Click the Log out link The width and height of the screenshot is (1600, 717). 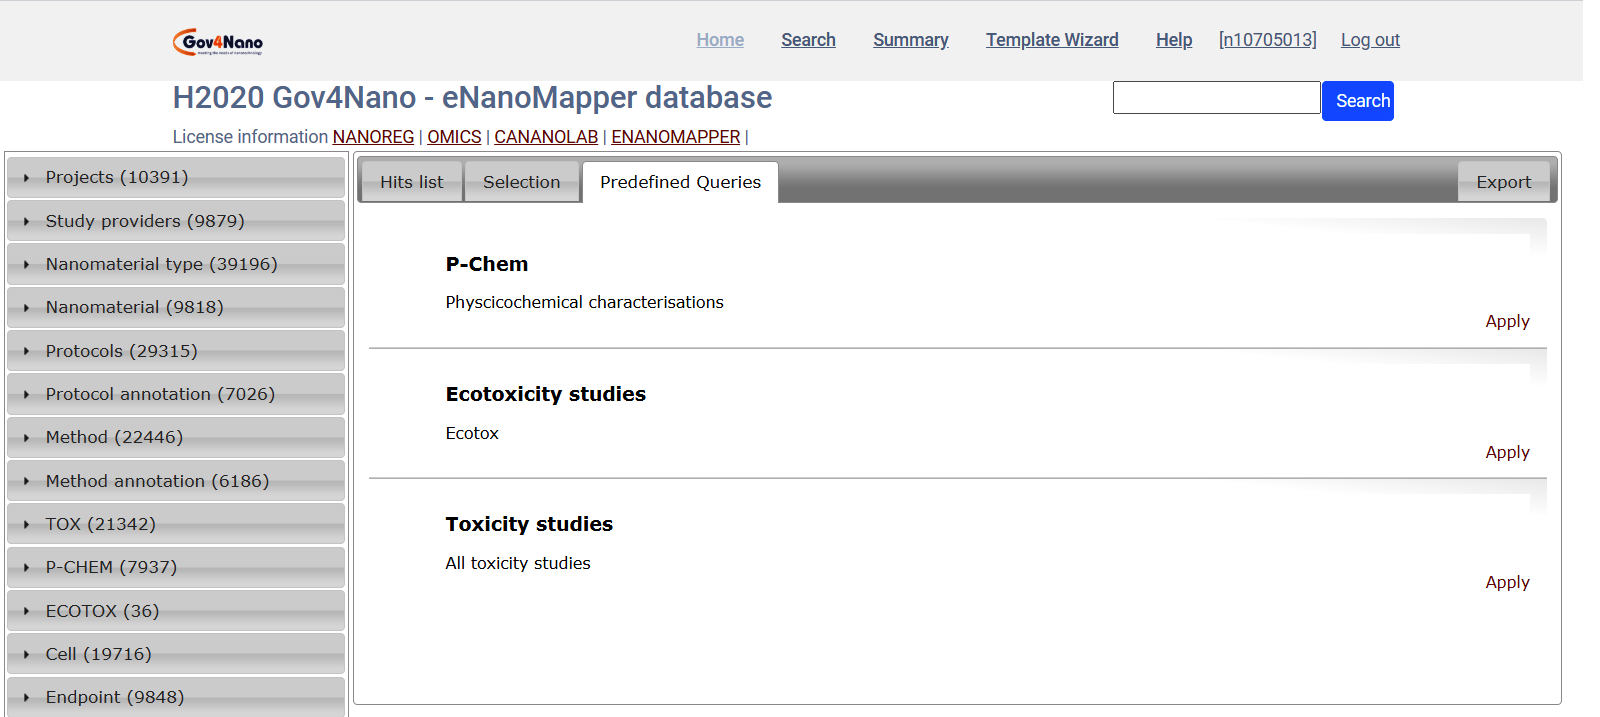click(1370, 40)
